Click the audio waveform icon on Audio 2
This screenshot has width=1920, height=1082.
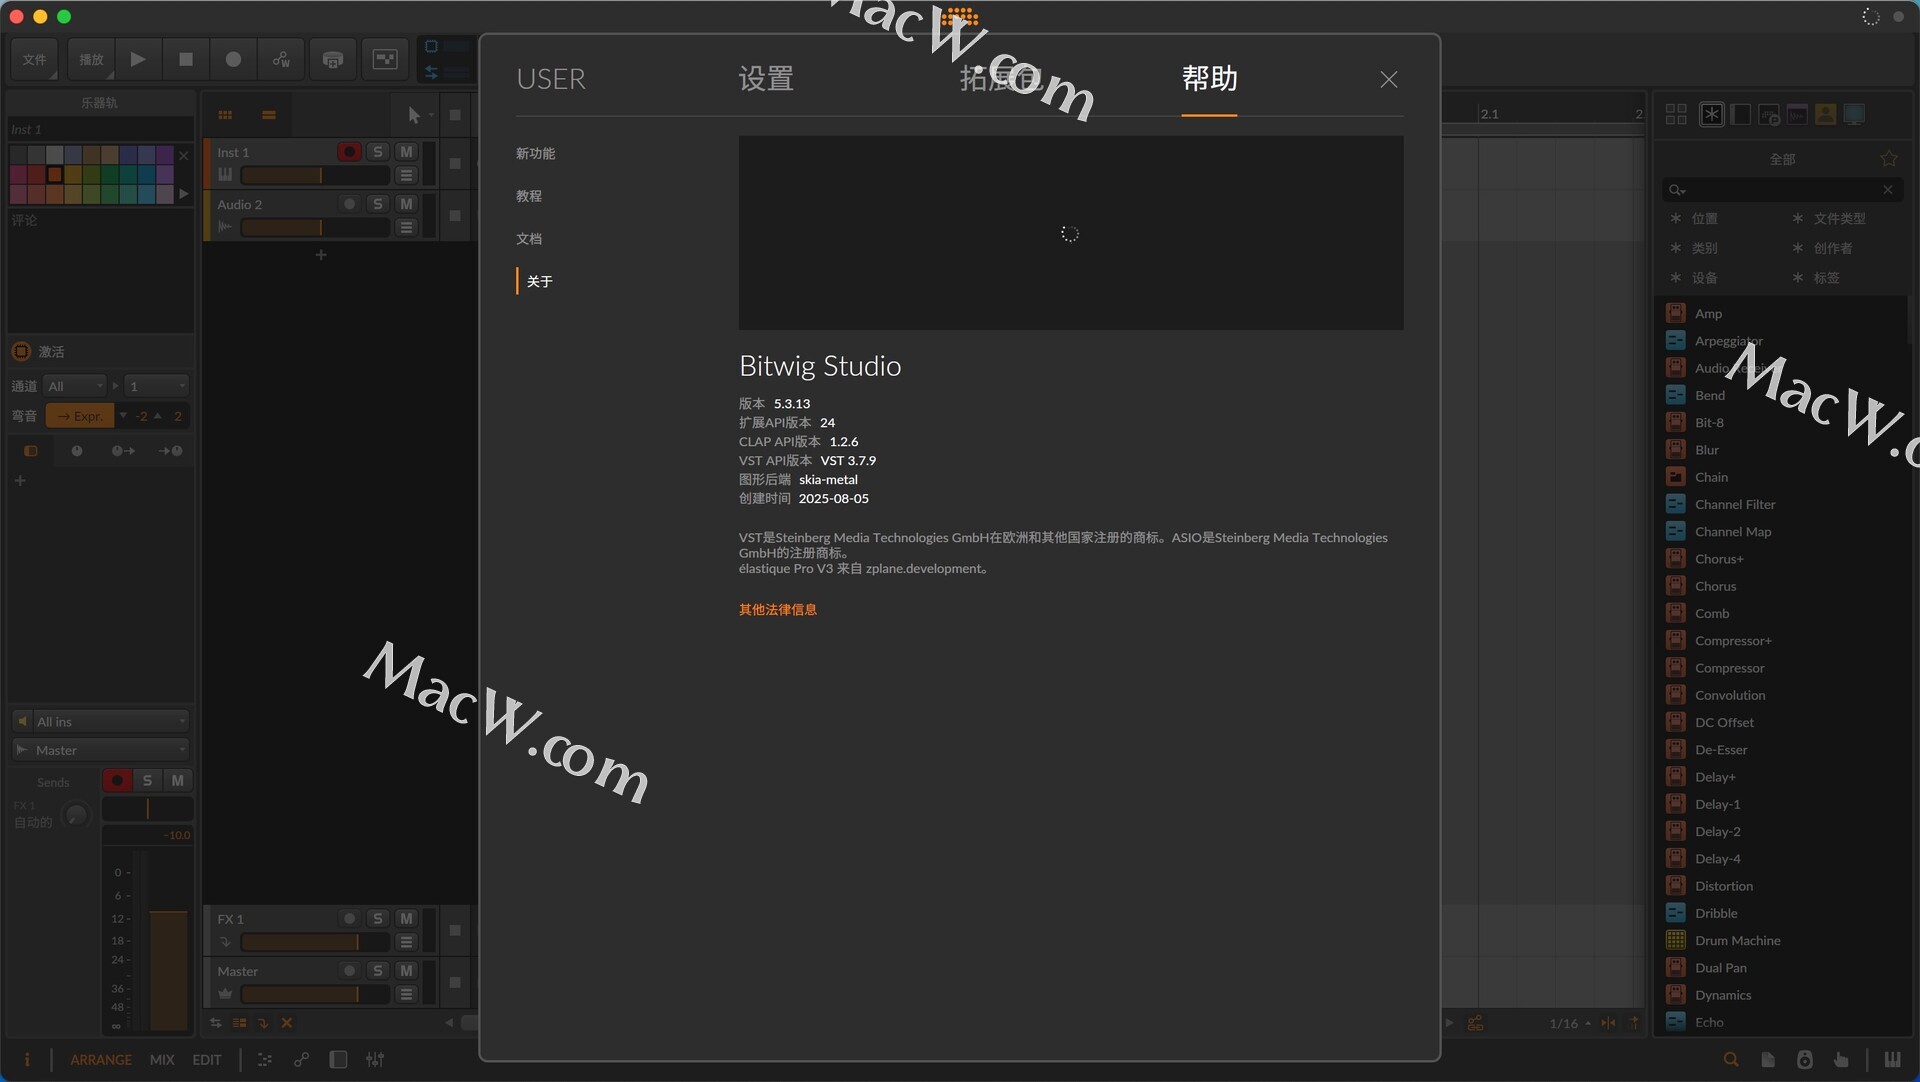coord(225,227)
